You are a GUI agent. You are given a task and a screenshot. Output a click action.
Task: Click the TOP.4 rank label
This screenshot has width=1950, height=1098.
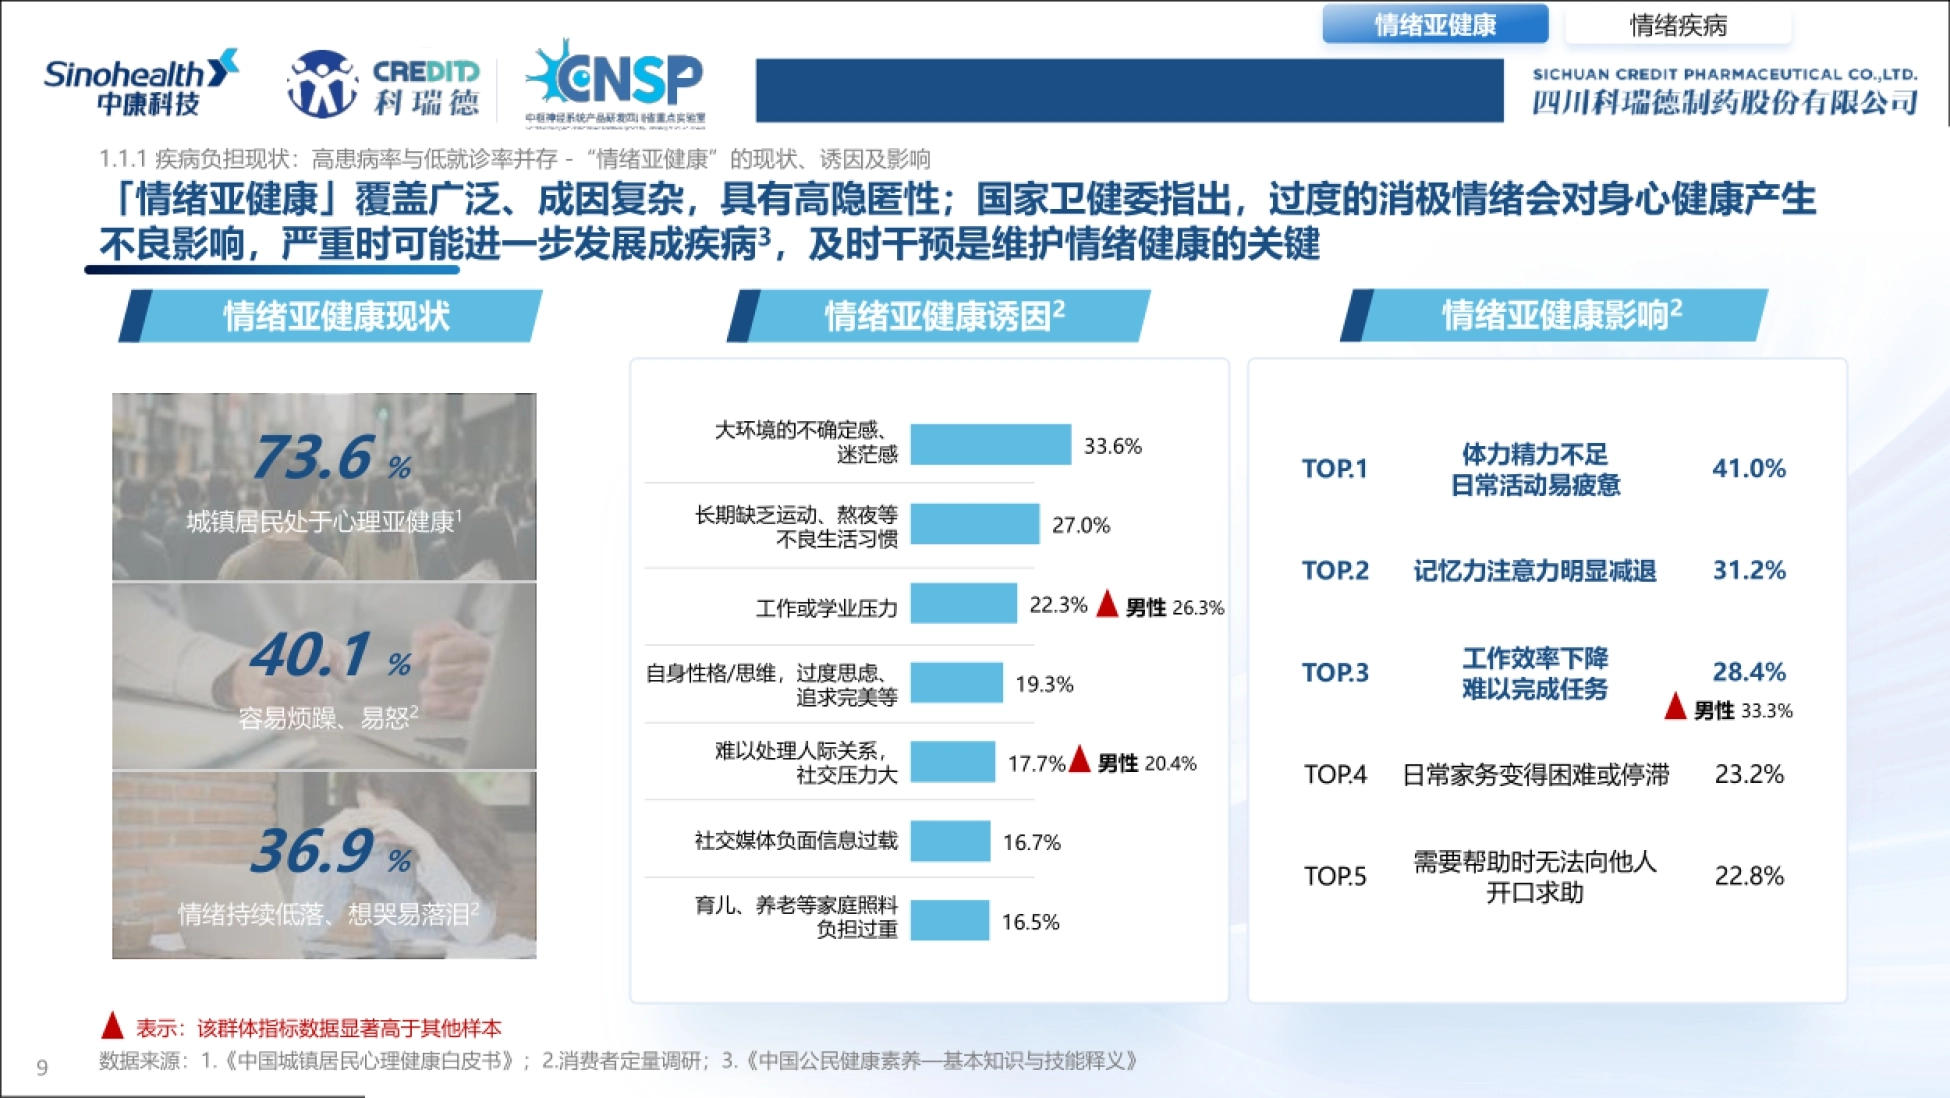1335,774
